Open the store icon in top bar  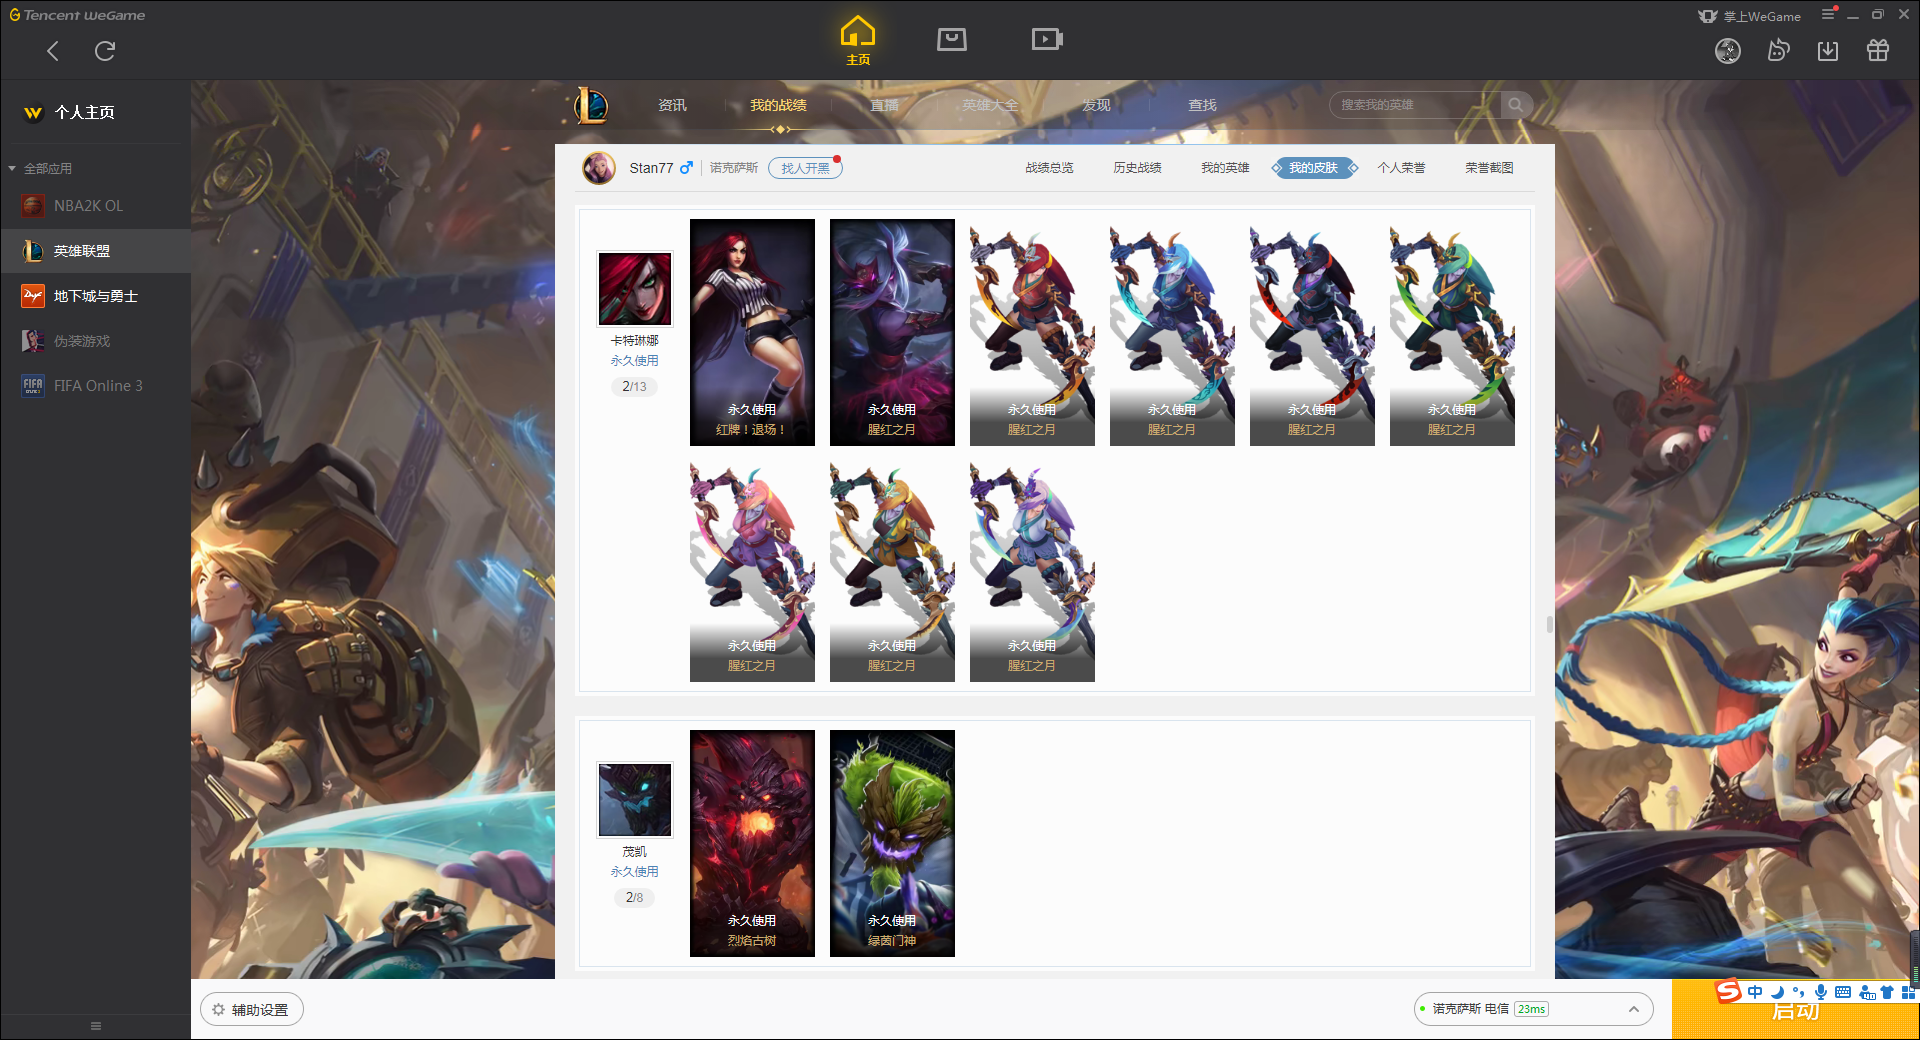952,39
